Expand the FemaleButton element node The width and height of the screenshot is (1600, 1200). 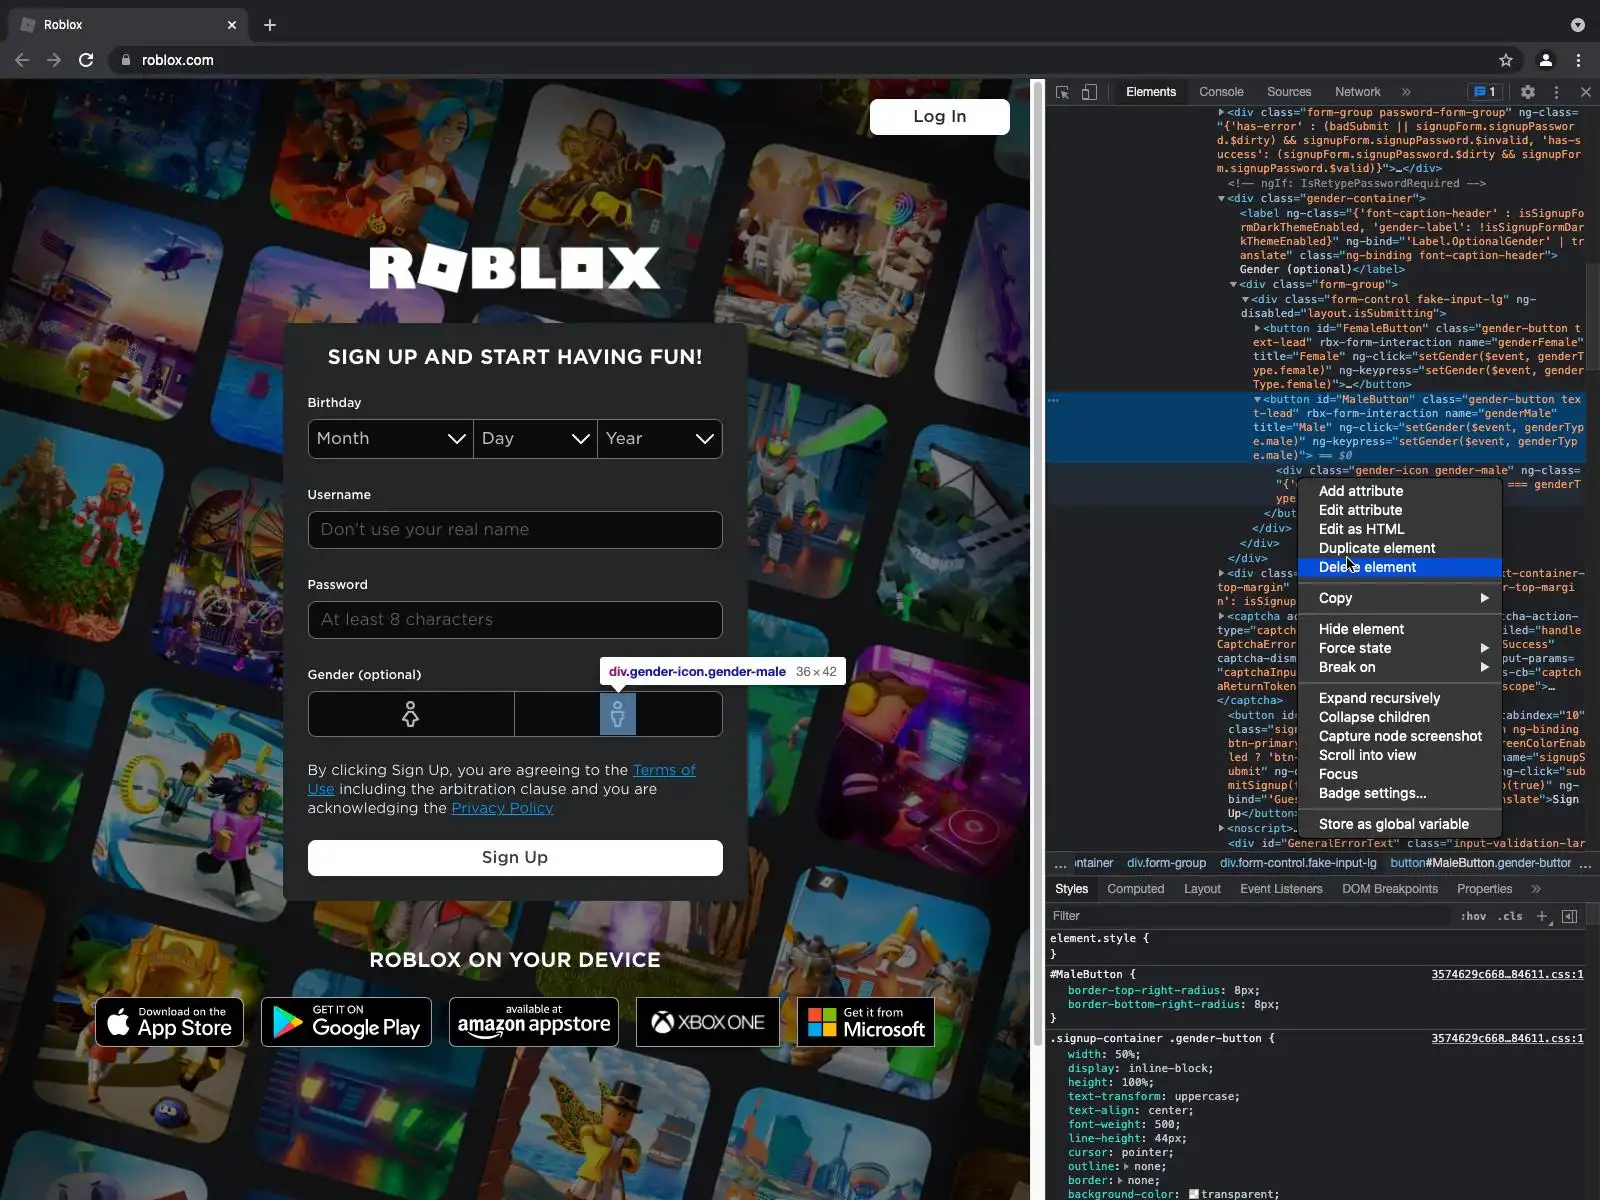[1258, 328]
